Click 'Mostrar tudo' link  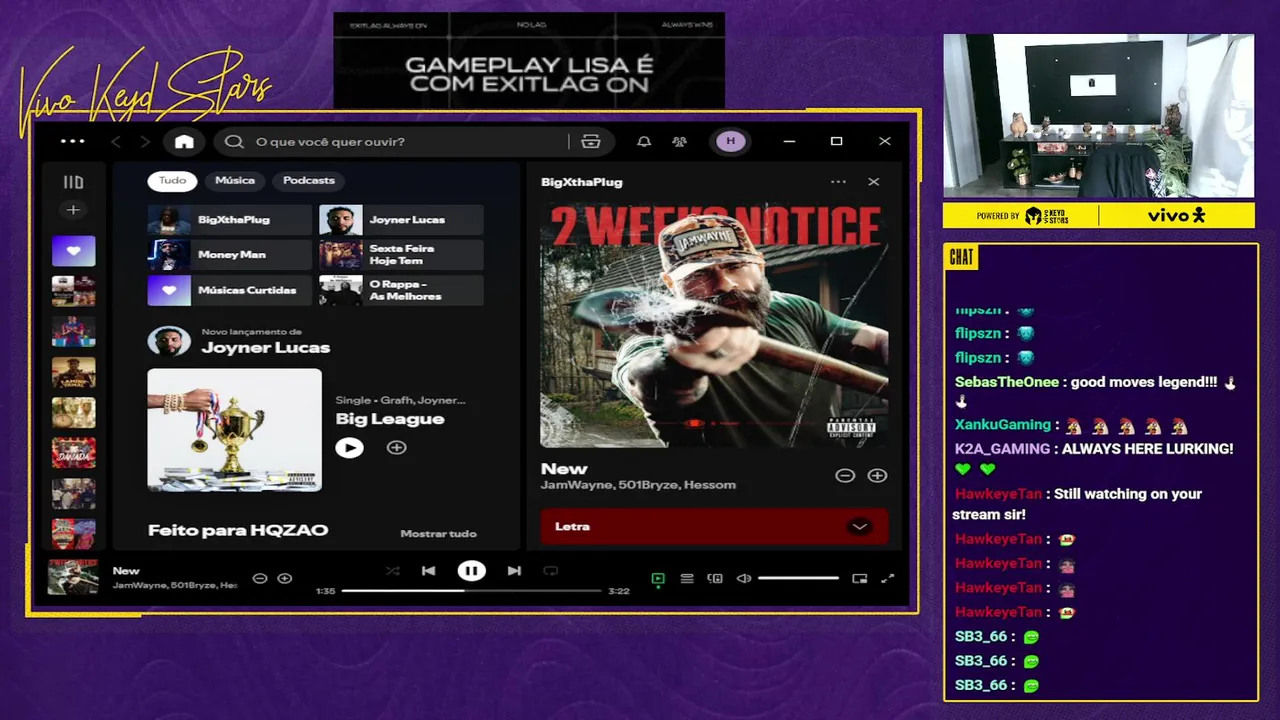click(438, 534)
